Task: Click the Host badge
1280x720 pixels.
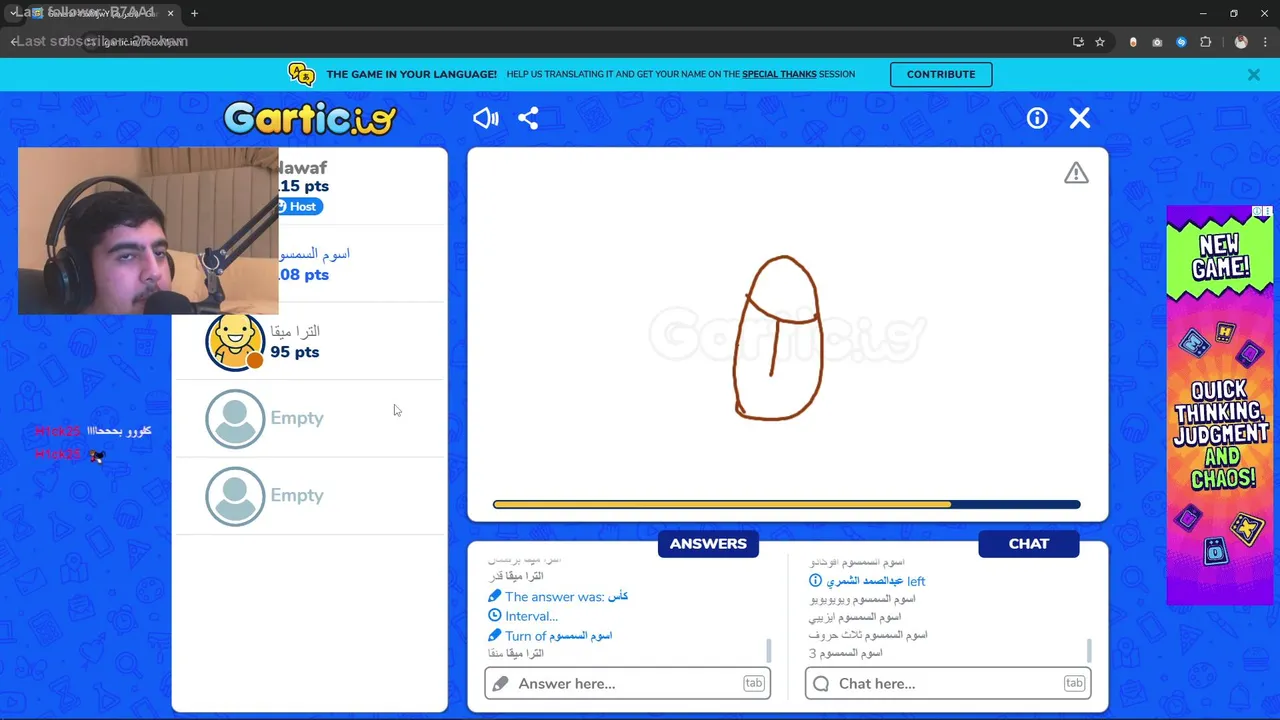Action: [x=299, y=206]
